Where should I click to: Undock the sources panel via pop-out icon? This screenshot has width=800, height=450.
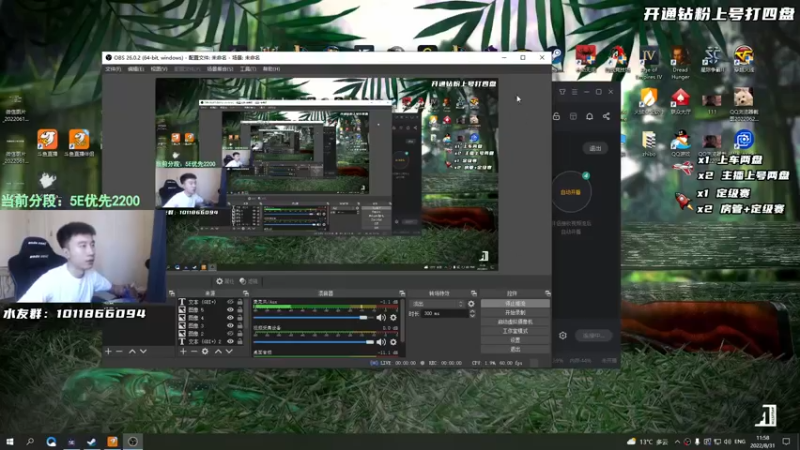coord(246,293)
